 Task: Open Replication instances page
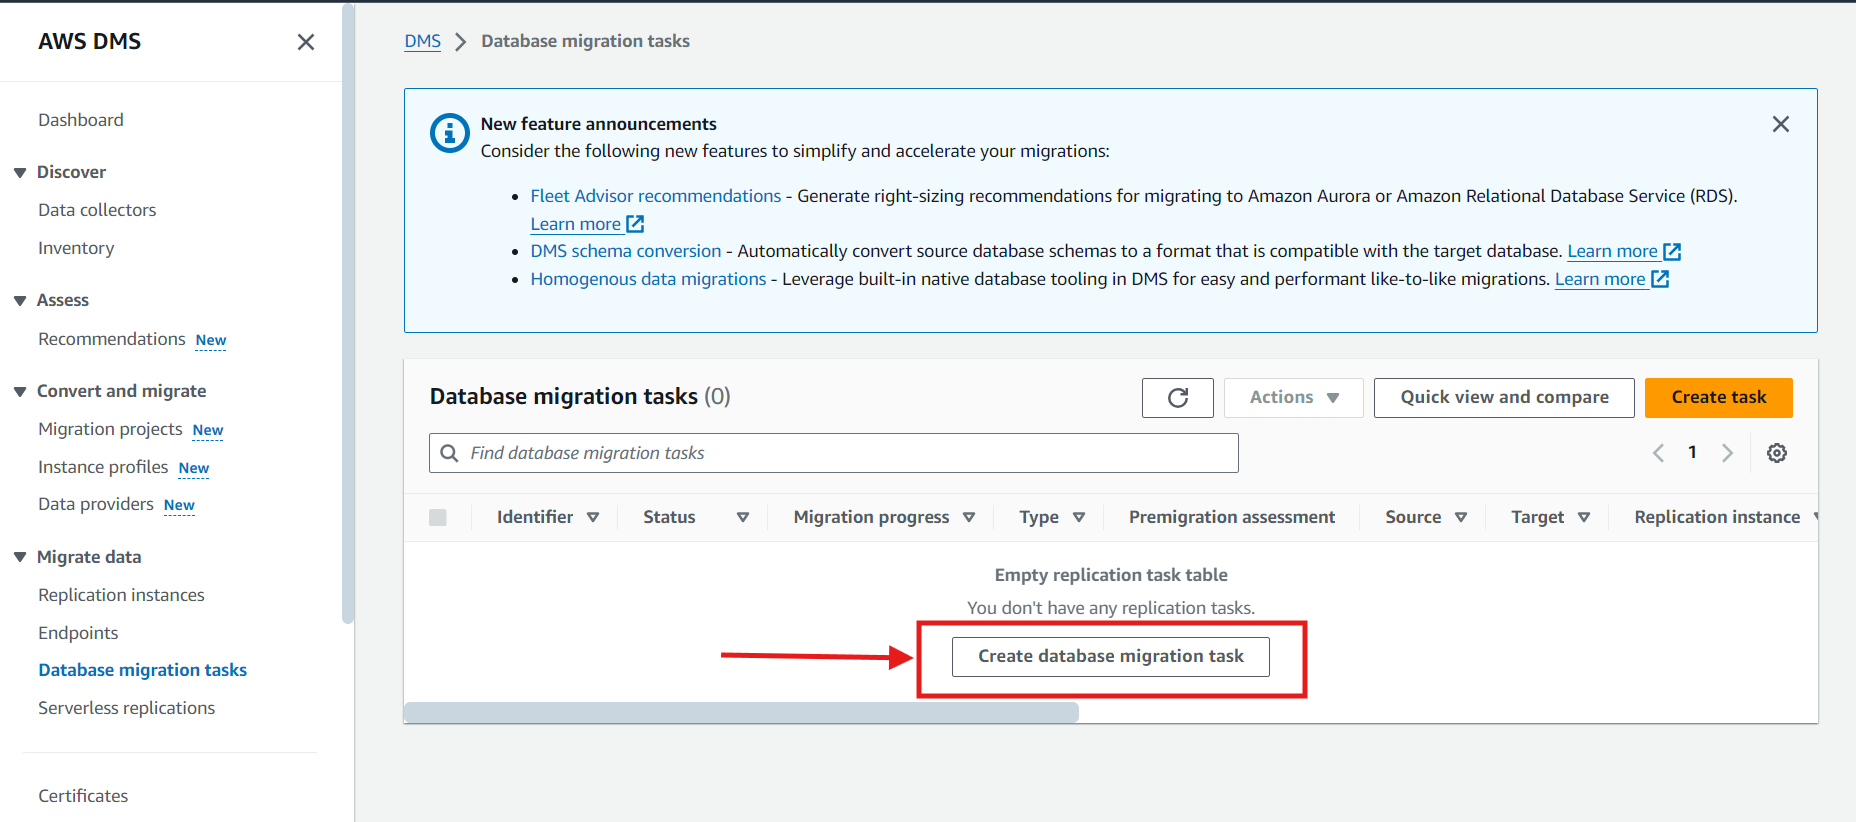pyautogui.click(x=121, y=595)
